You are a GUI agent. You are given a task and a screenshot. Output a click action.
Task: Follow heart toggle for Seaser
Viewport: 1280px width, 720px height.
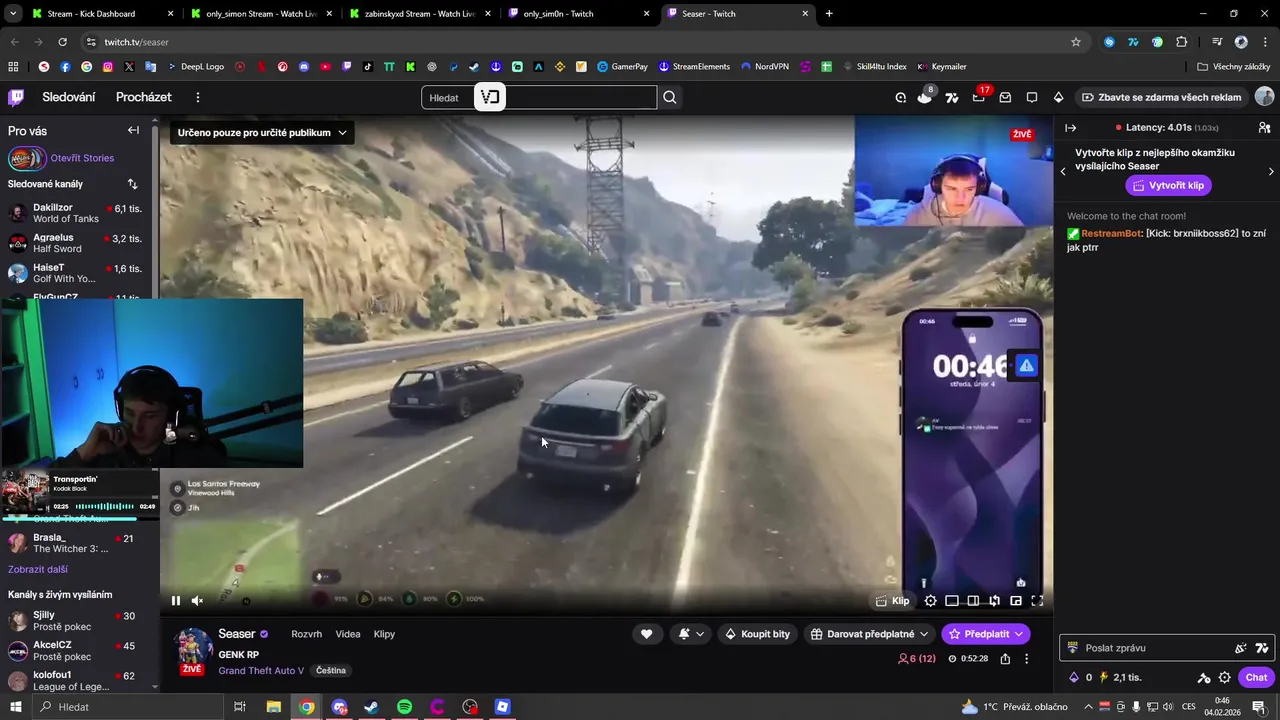(x=646, y=634)
